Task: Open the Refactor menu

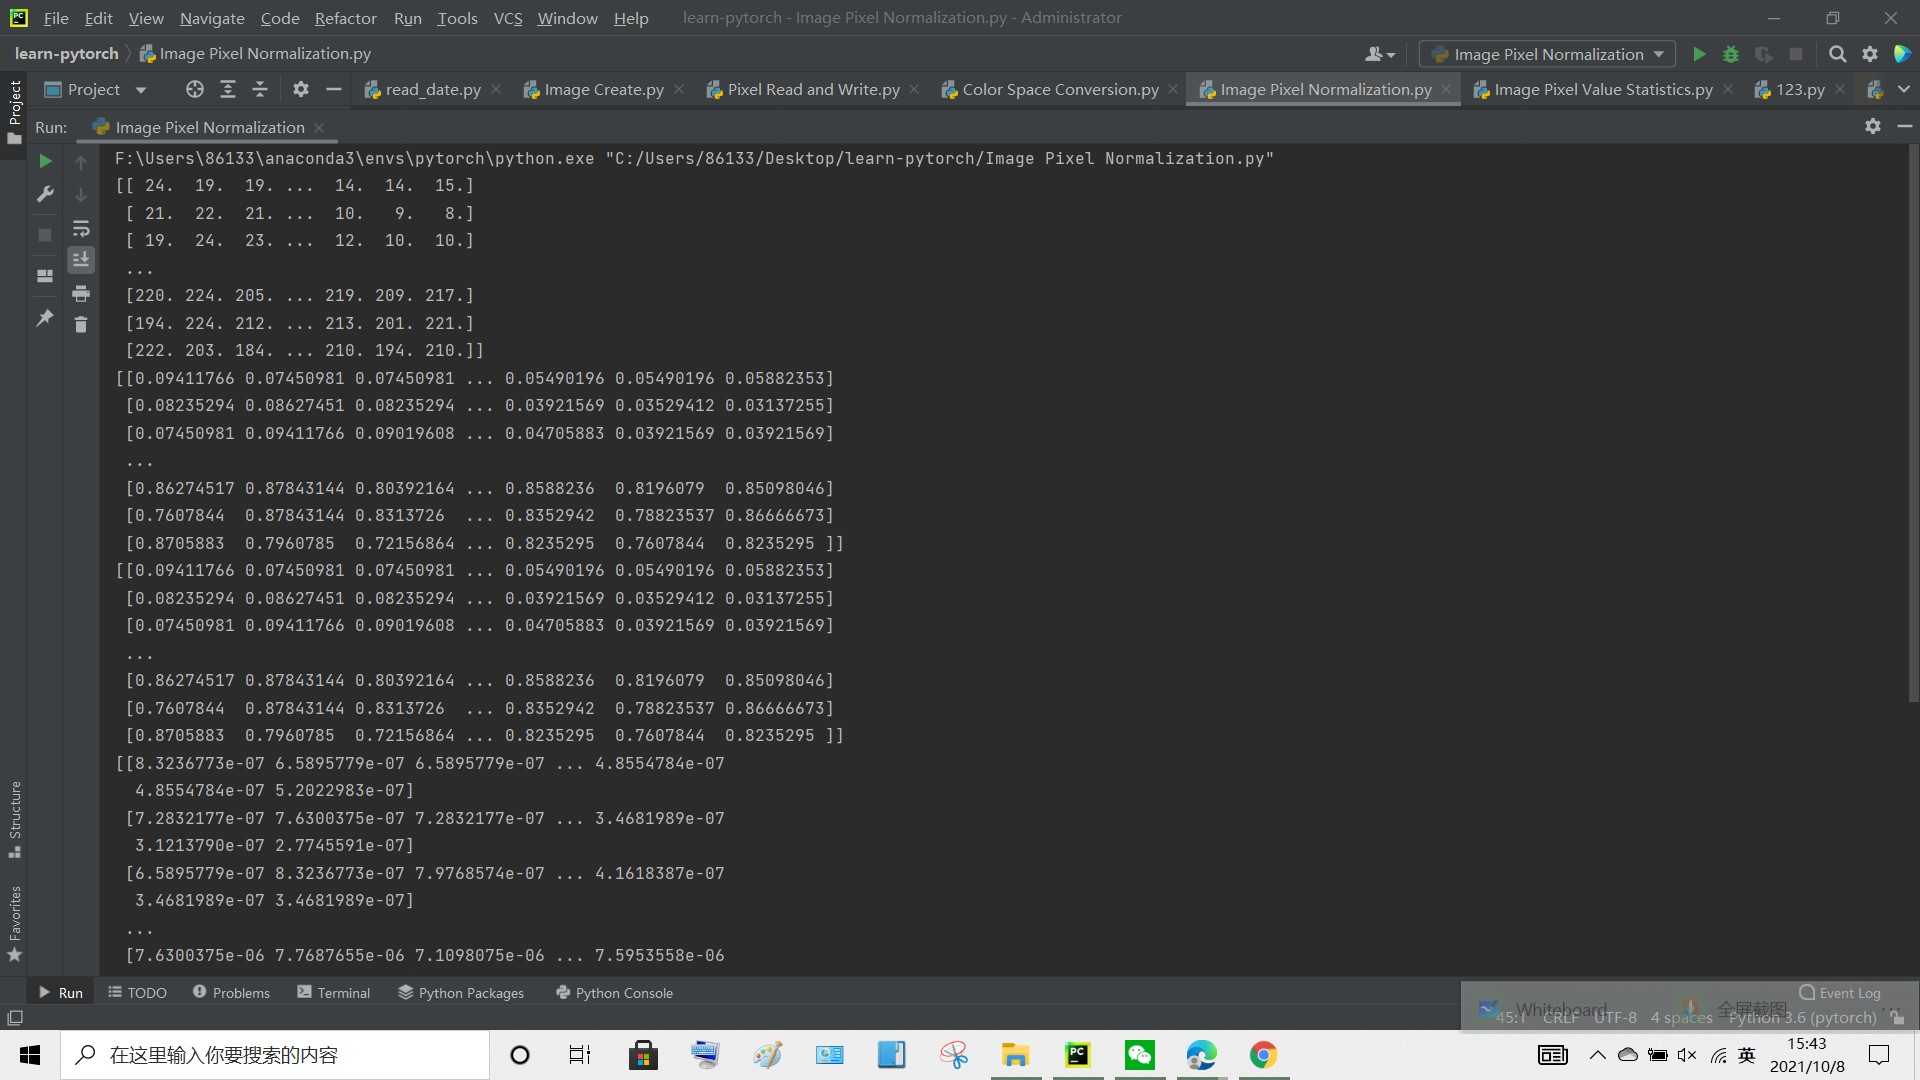Action: coord(345,18)
